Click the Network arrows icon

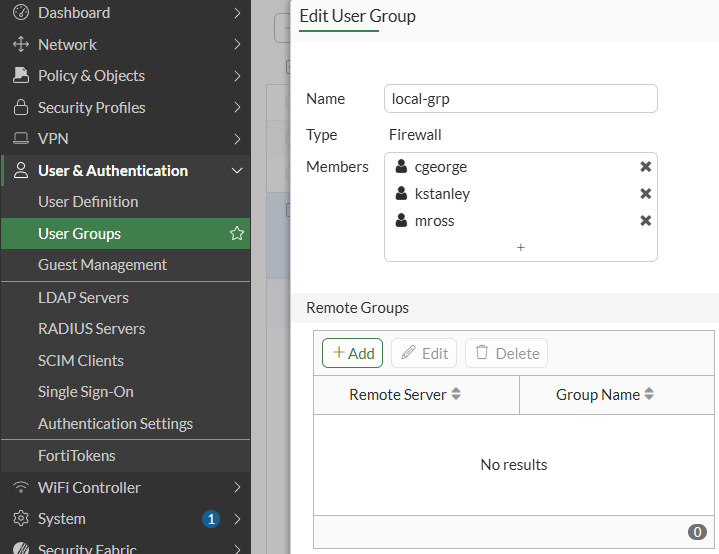21,44
